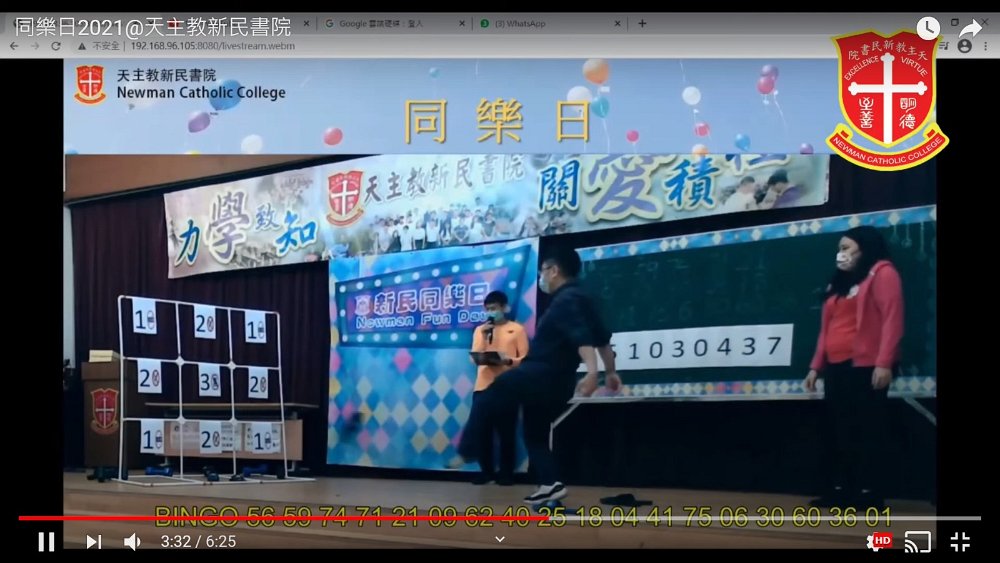
Task: Skip to the next video
Action: point(93,542)
